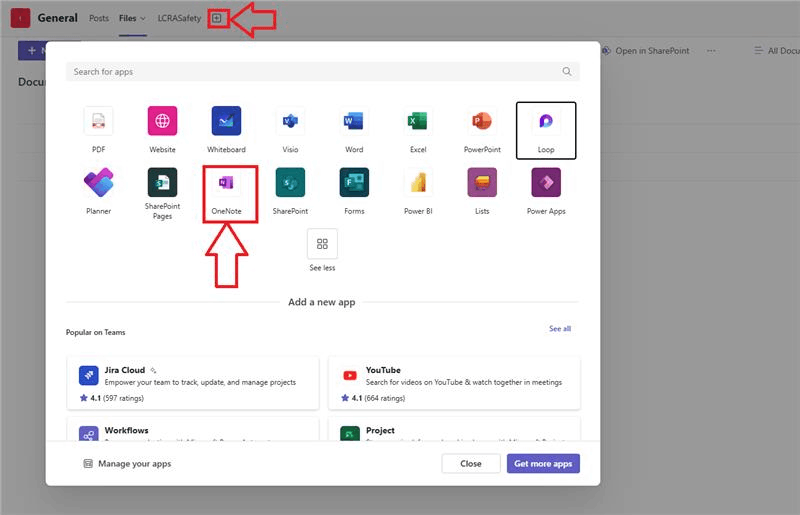
Task: Select the OneNote app icon
Action: point(226,182)
